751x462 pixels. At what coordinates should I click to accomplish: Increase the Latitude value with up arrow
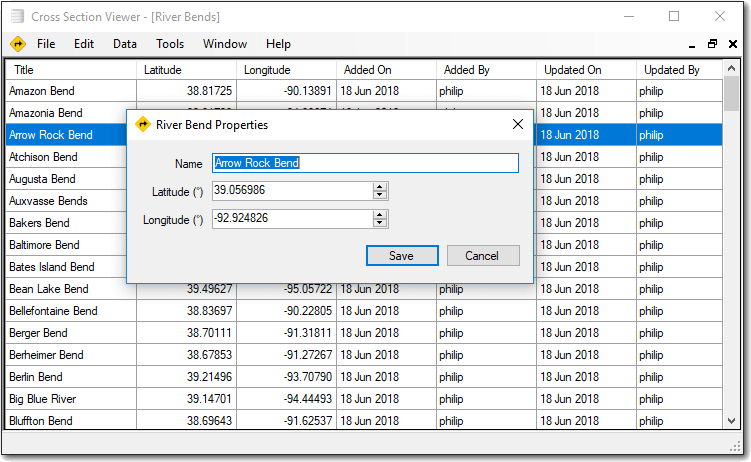380,186
